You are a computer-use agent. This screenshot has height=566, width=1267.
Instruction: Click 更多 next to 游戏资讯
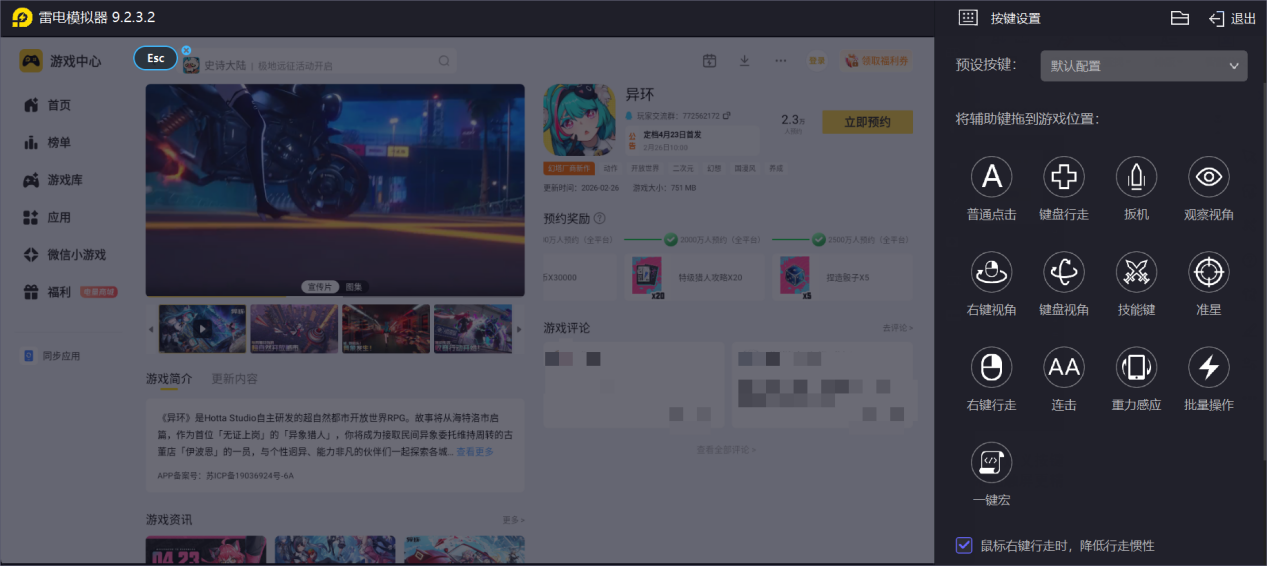[513, 520]
